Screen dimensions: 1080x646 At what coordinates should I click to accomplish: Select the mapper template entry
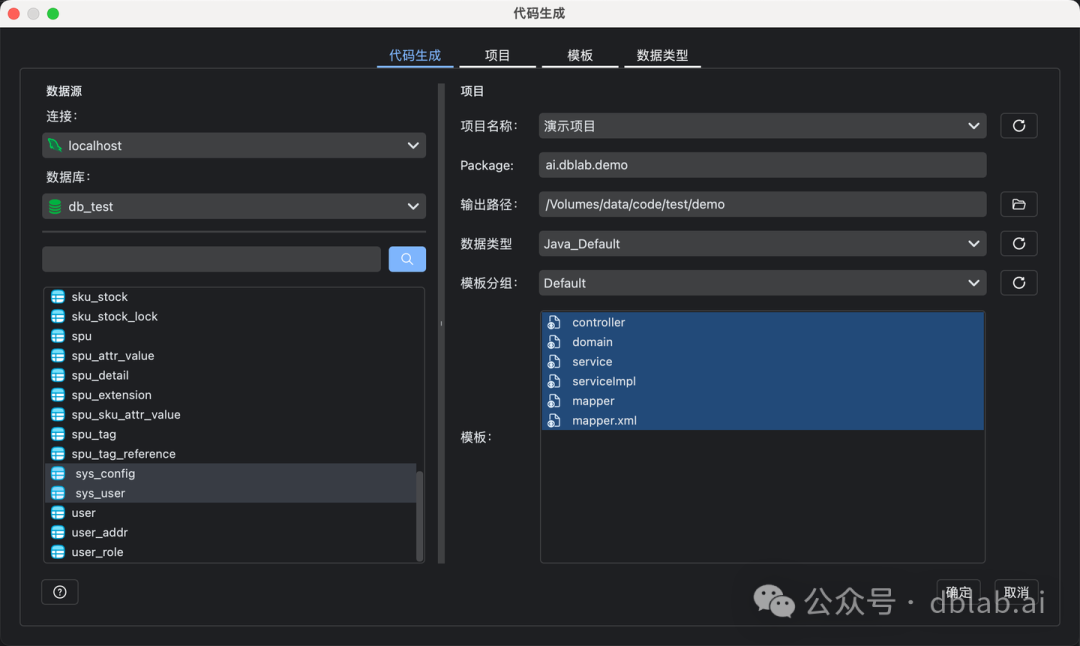pyautogui.click(x=762, y=401)
